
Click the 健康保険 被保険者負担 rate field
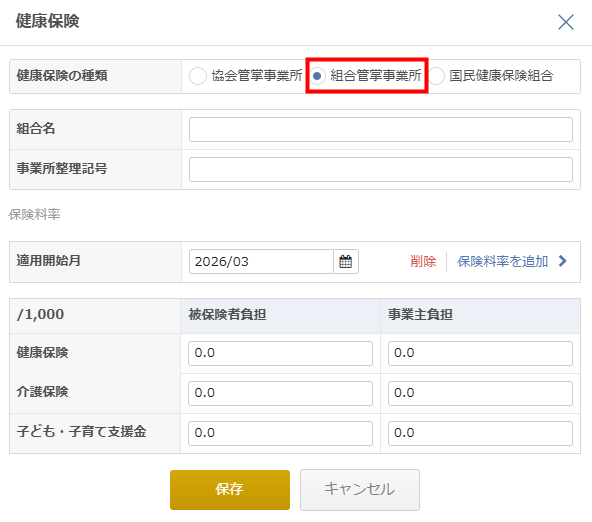pyautogui.click(x=280, y=353)
